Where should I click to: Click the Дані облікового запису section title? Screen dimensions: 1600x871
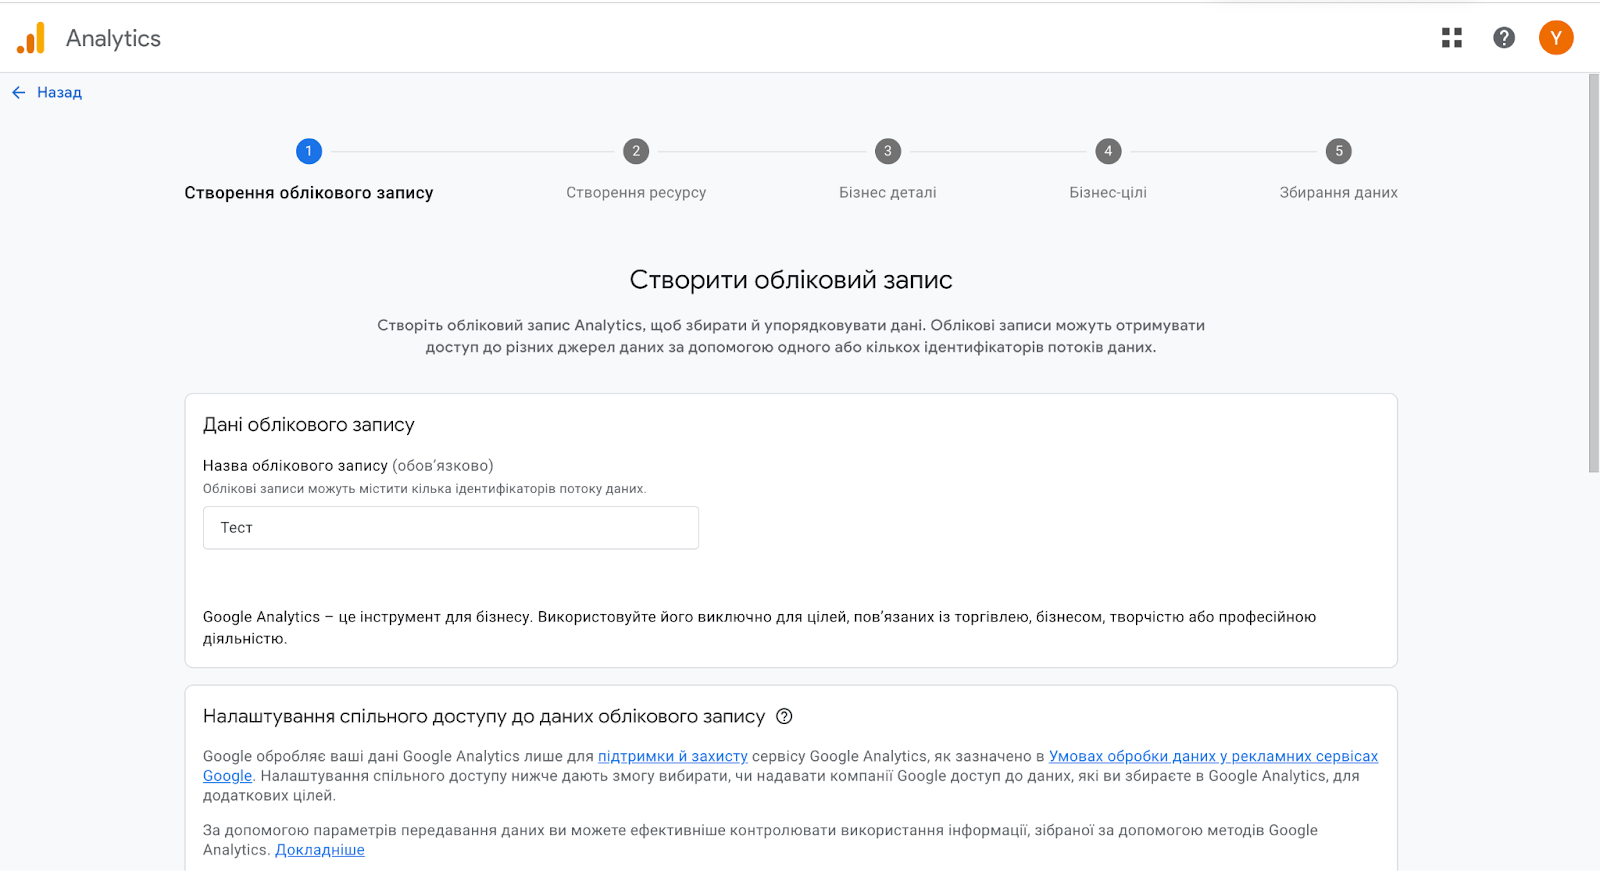tap(309, 425)
